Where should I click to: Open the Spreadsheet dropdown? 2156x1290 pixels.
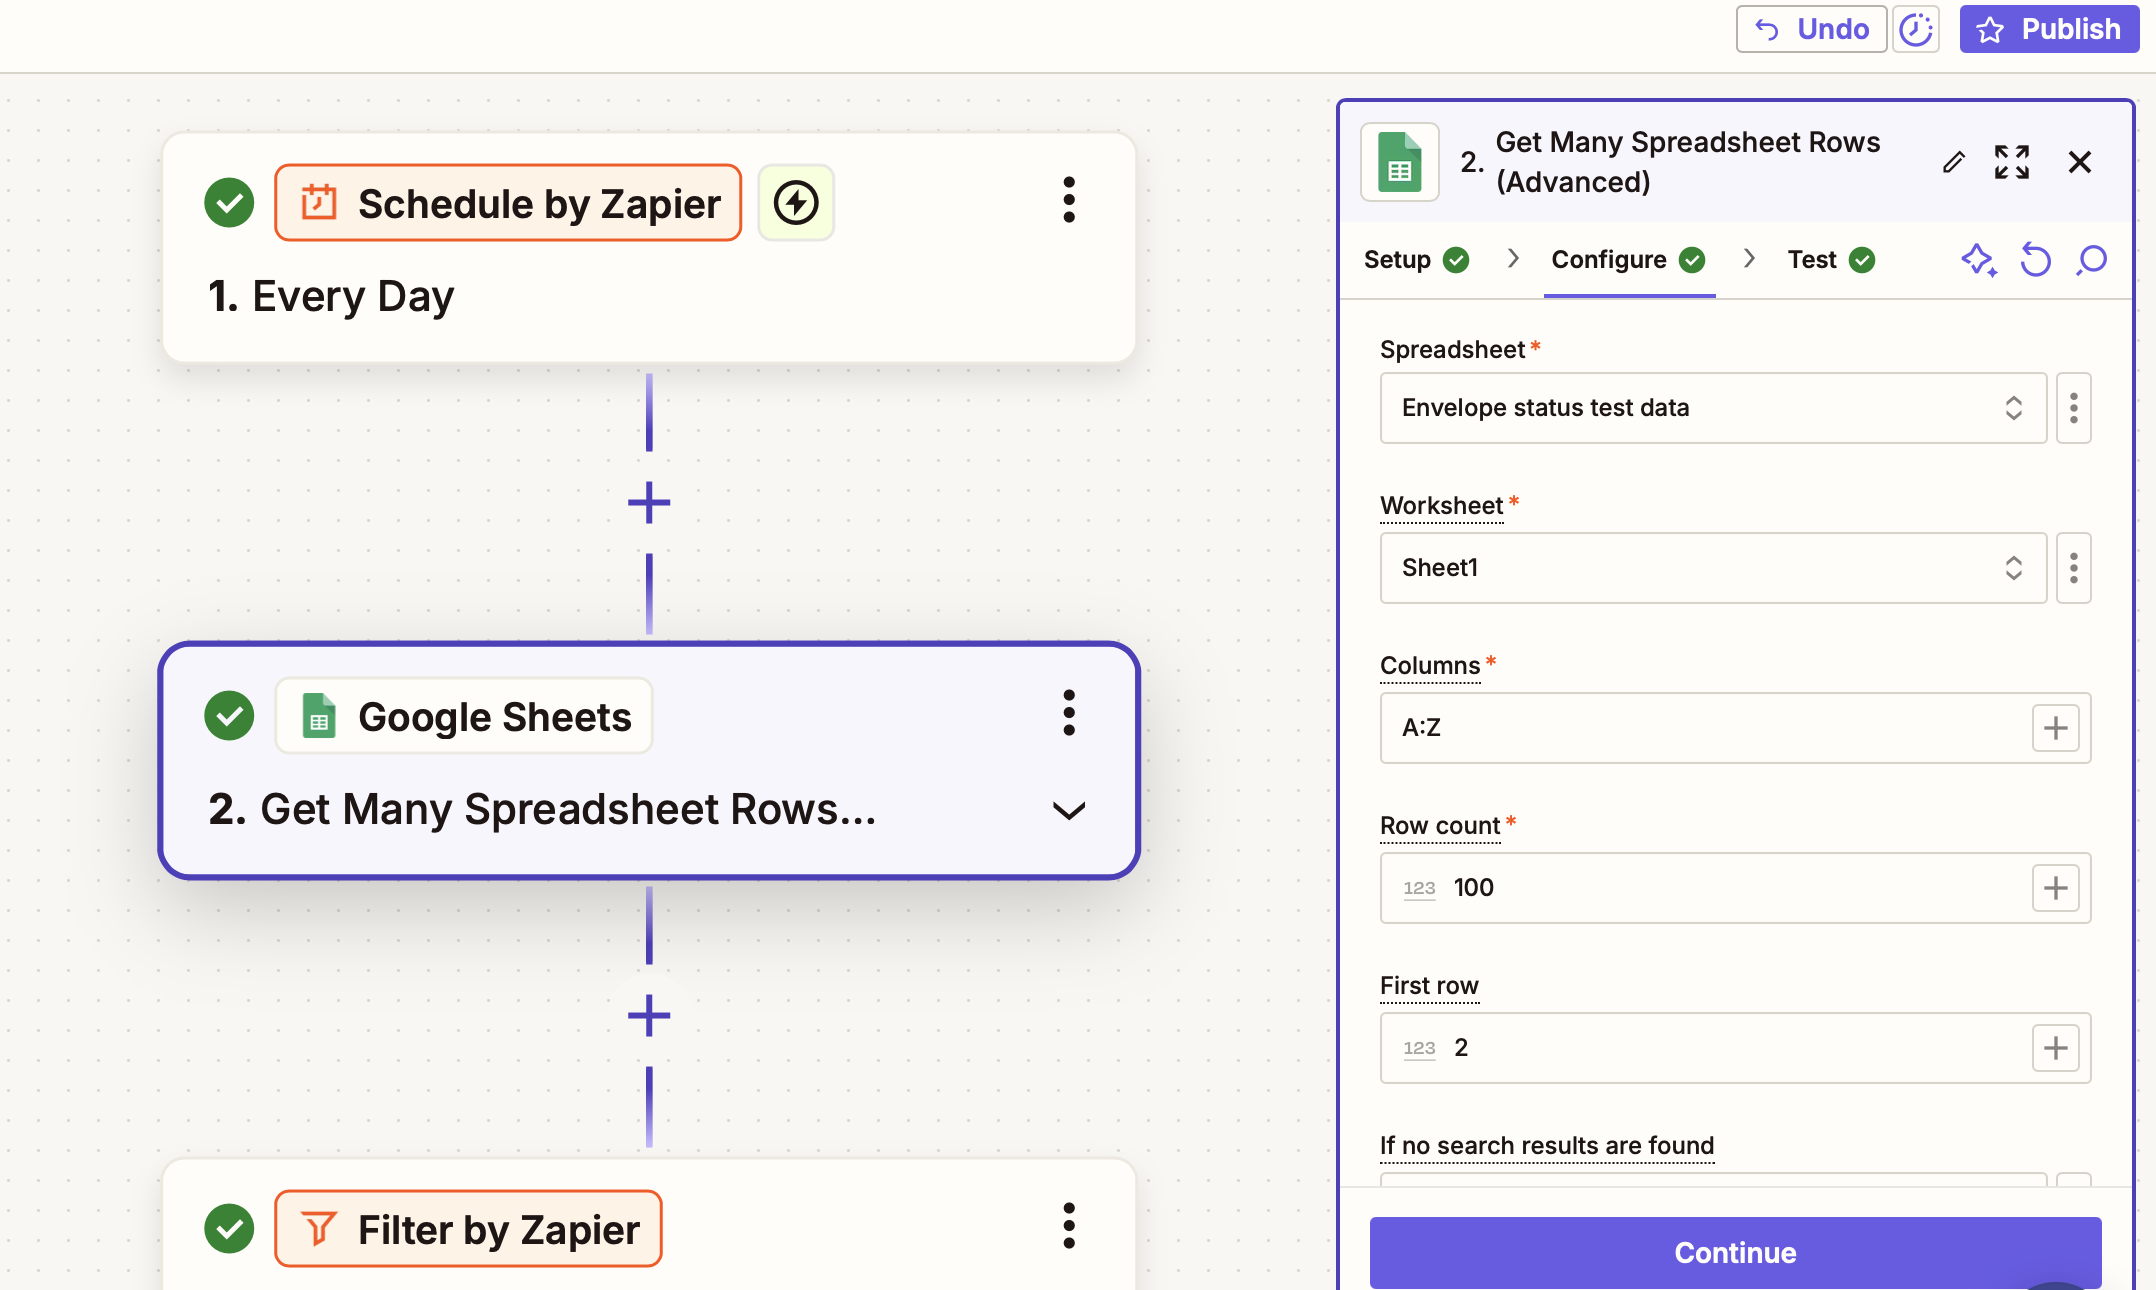pyautogui.click(x=1713, y=408)
